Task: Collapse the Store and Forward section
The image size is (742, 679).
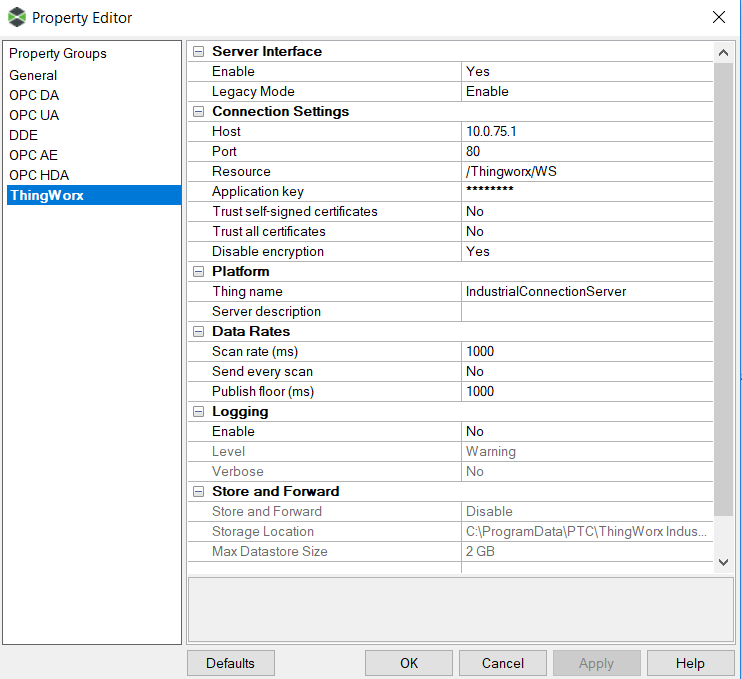Action: [x=199, y=492]
